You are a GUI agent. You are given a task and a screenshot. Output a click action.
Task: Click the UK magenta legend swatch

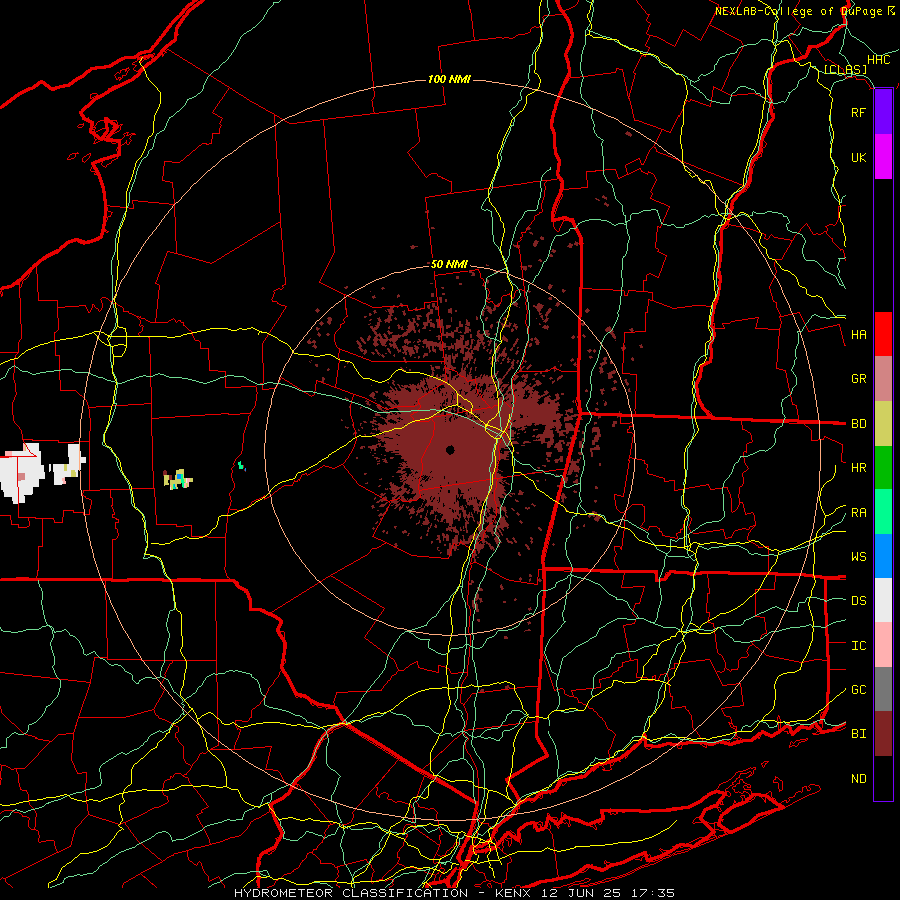[883, 157]
